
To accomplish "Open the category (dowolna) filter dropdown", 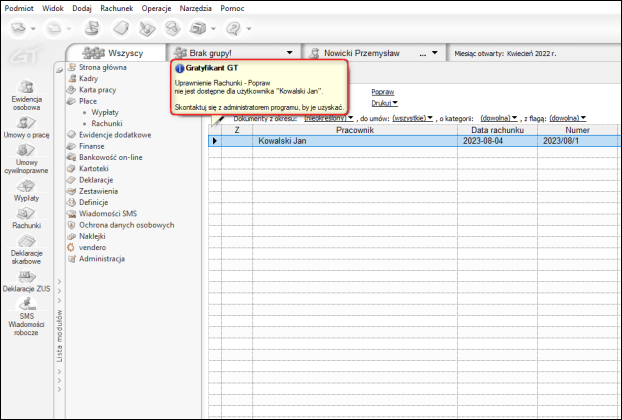I will [x=499, y=118].
